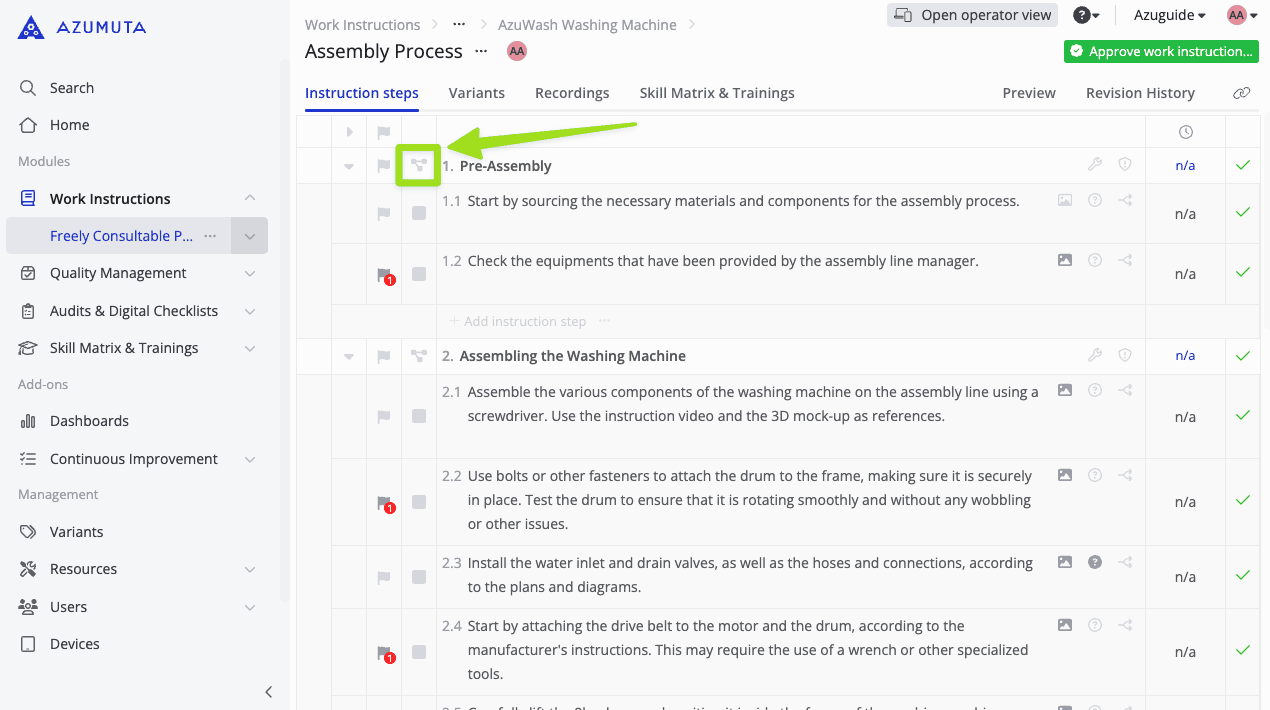Tick the checkbox for step 2.3
The height and width of the screenshot is (710, 1270).
tap(419, 577)
